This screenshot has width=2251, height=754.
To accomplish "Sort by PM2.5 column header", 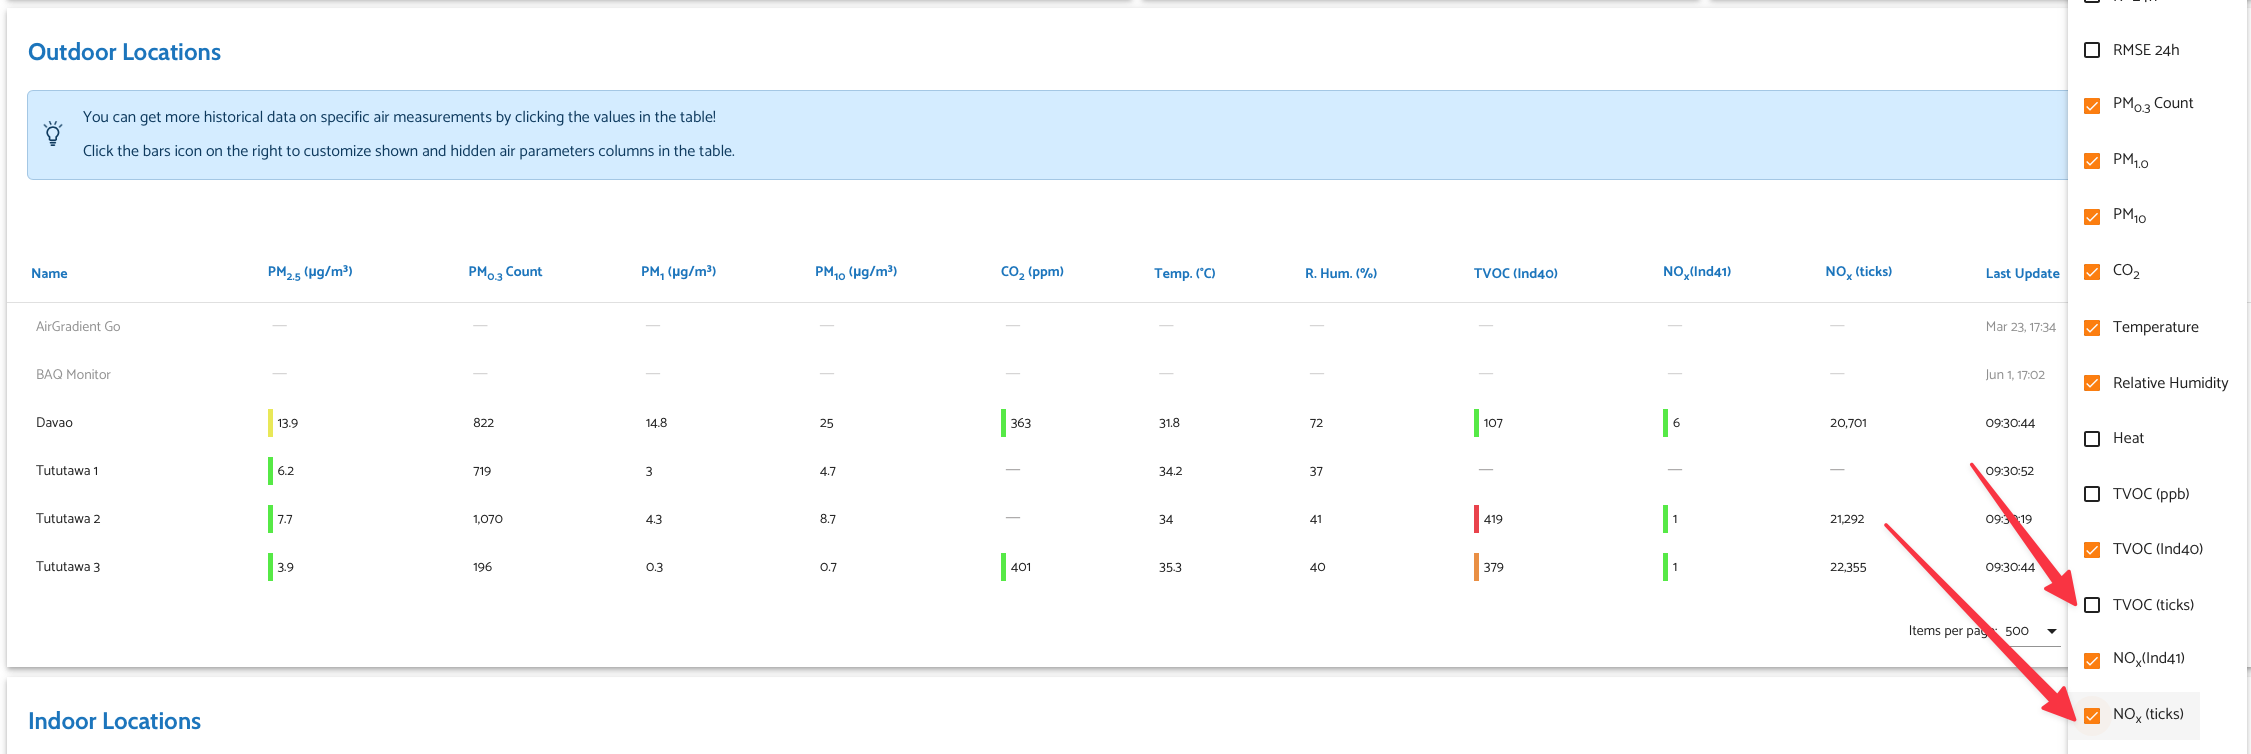I will [310, 272].
